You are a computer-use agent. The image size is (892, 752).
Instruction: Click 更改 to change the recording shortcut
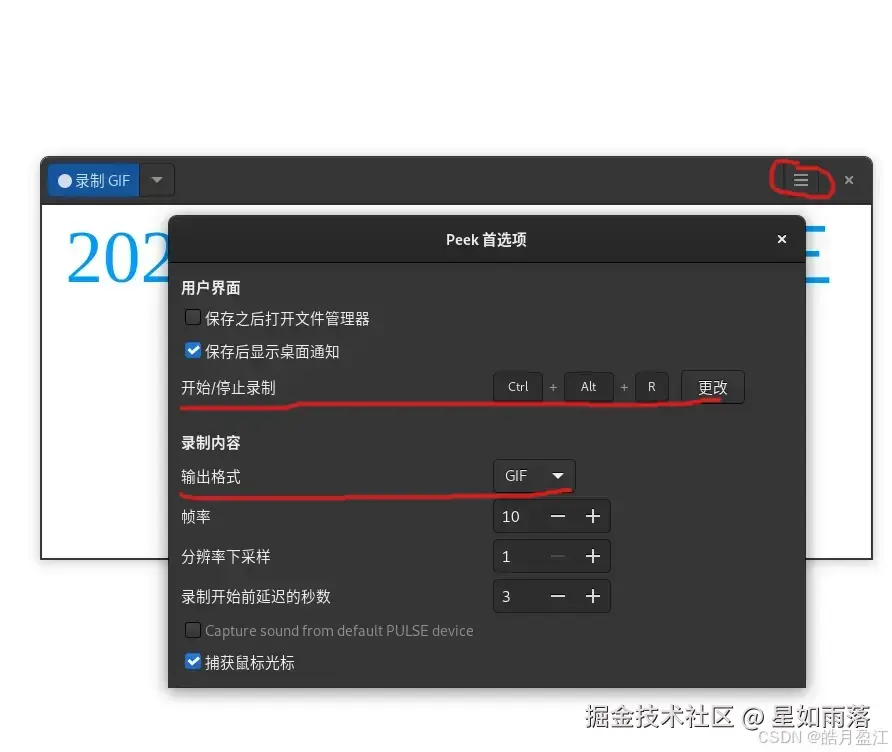712,387
